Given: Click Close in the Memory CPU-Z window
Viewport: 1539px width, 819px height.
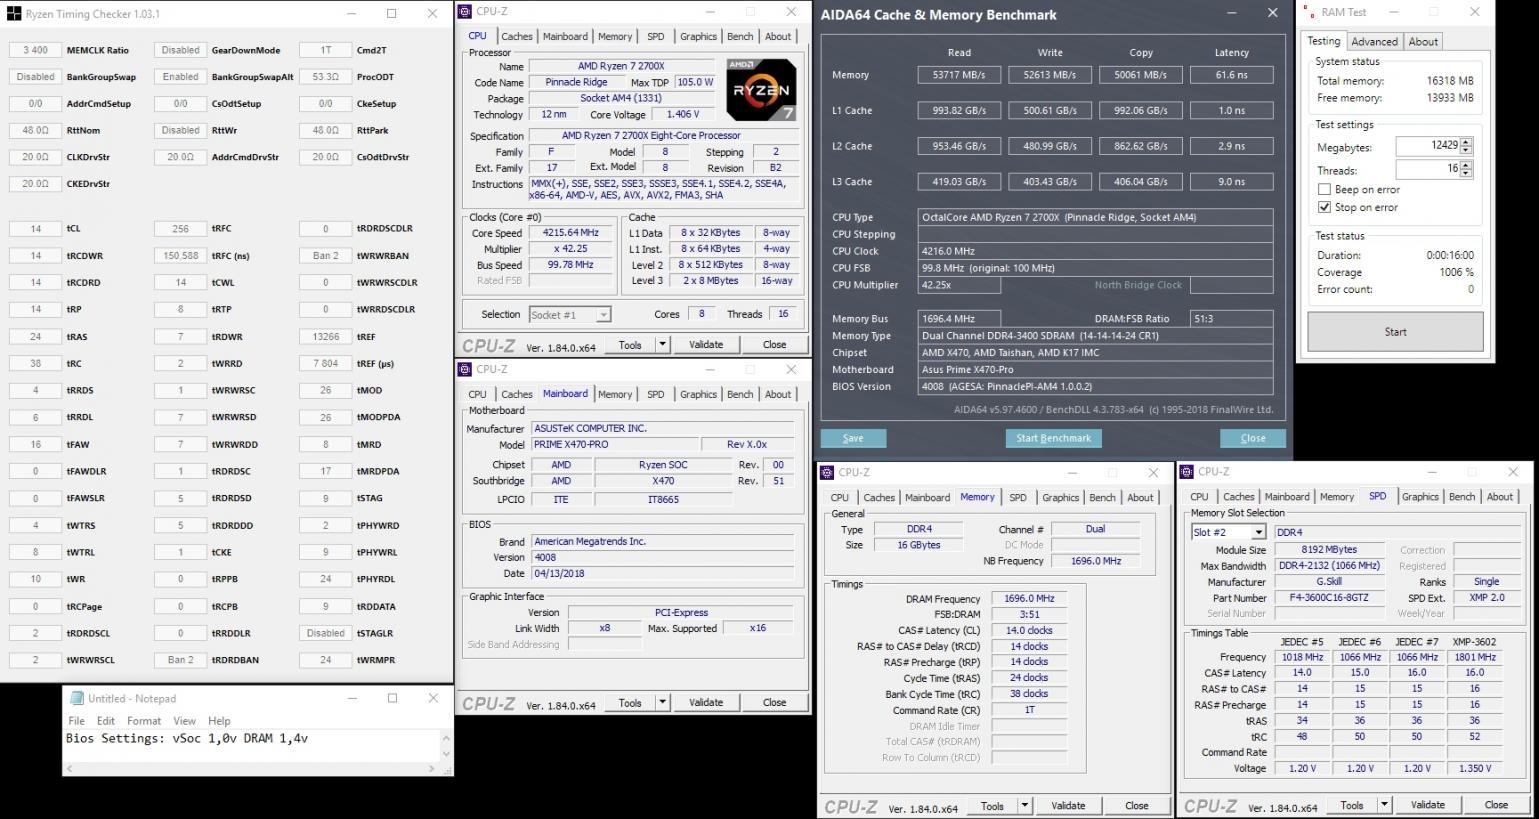Looking at the screenshot, I should pos(1136,805).
